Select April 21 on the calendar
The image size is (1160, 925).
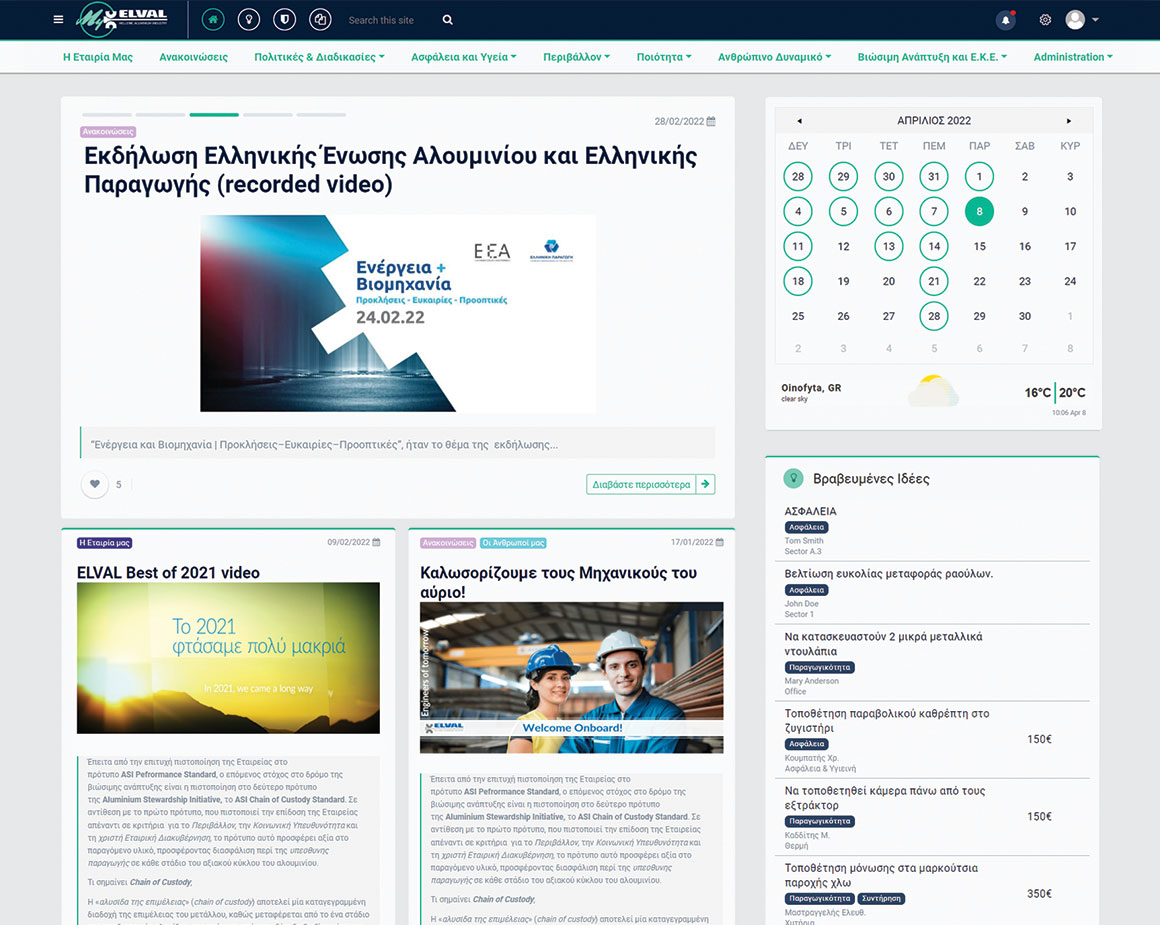(x=933, y=281)
